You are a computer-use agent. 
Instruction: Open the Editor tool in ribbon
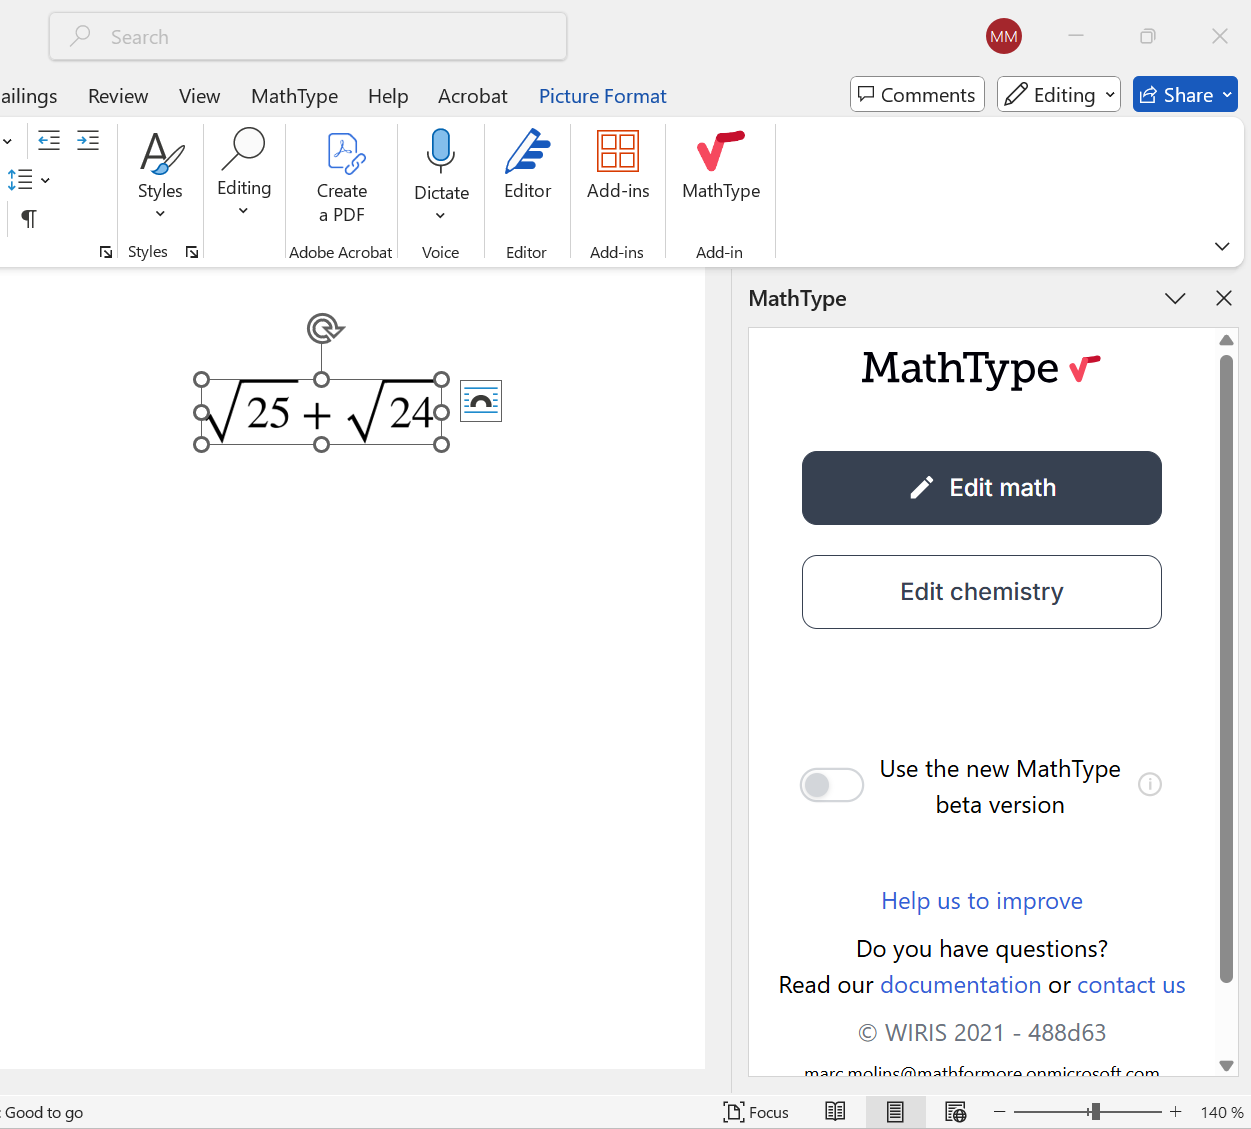[527, 165]
